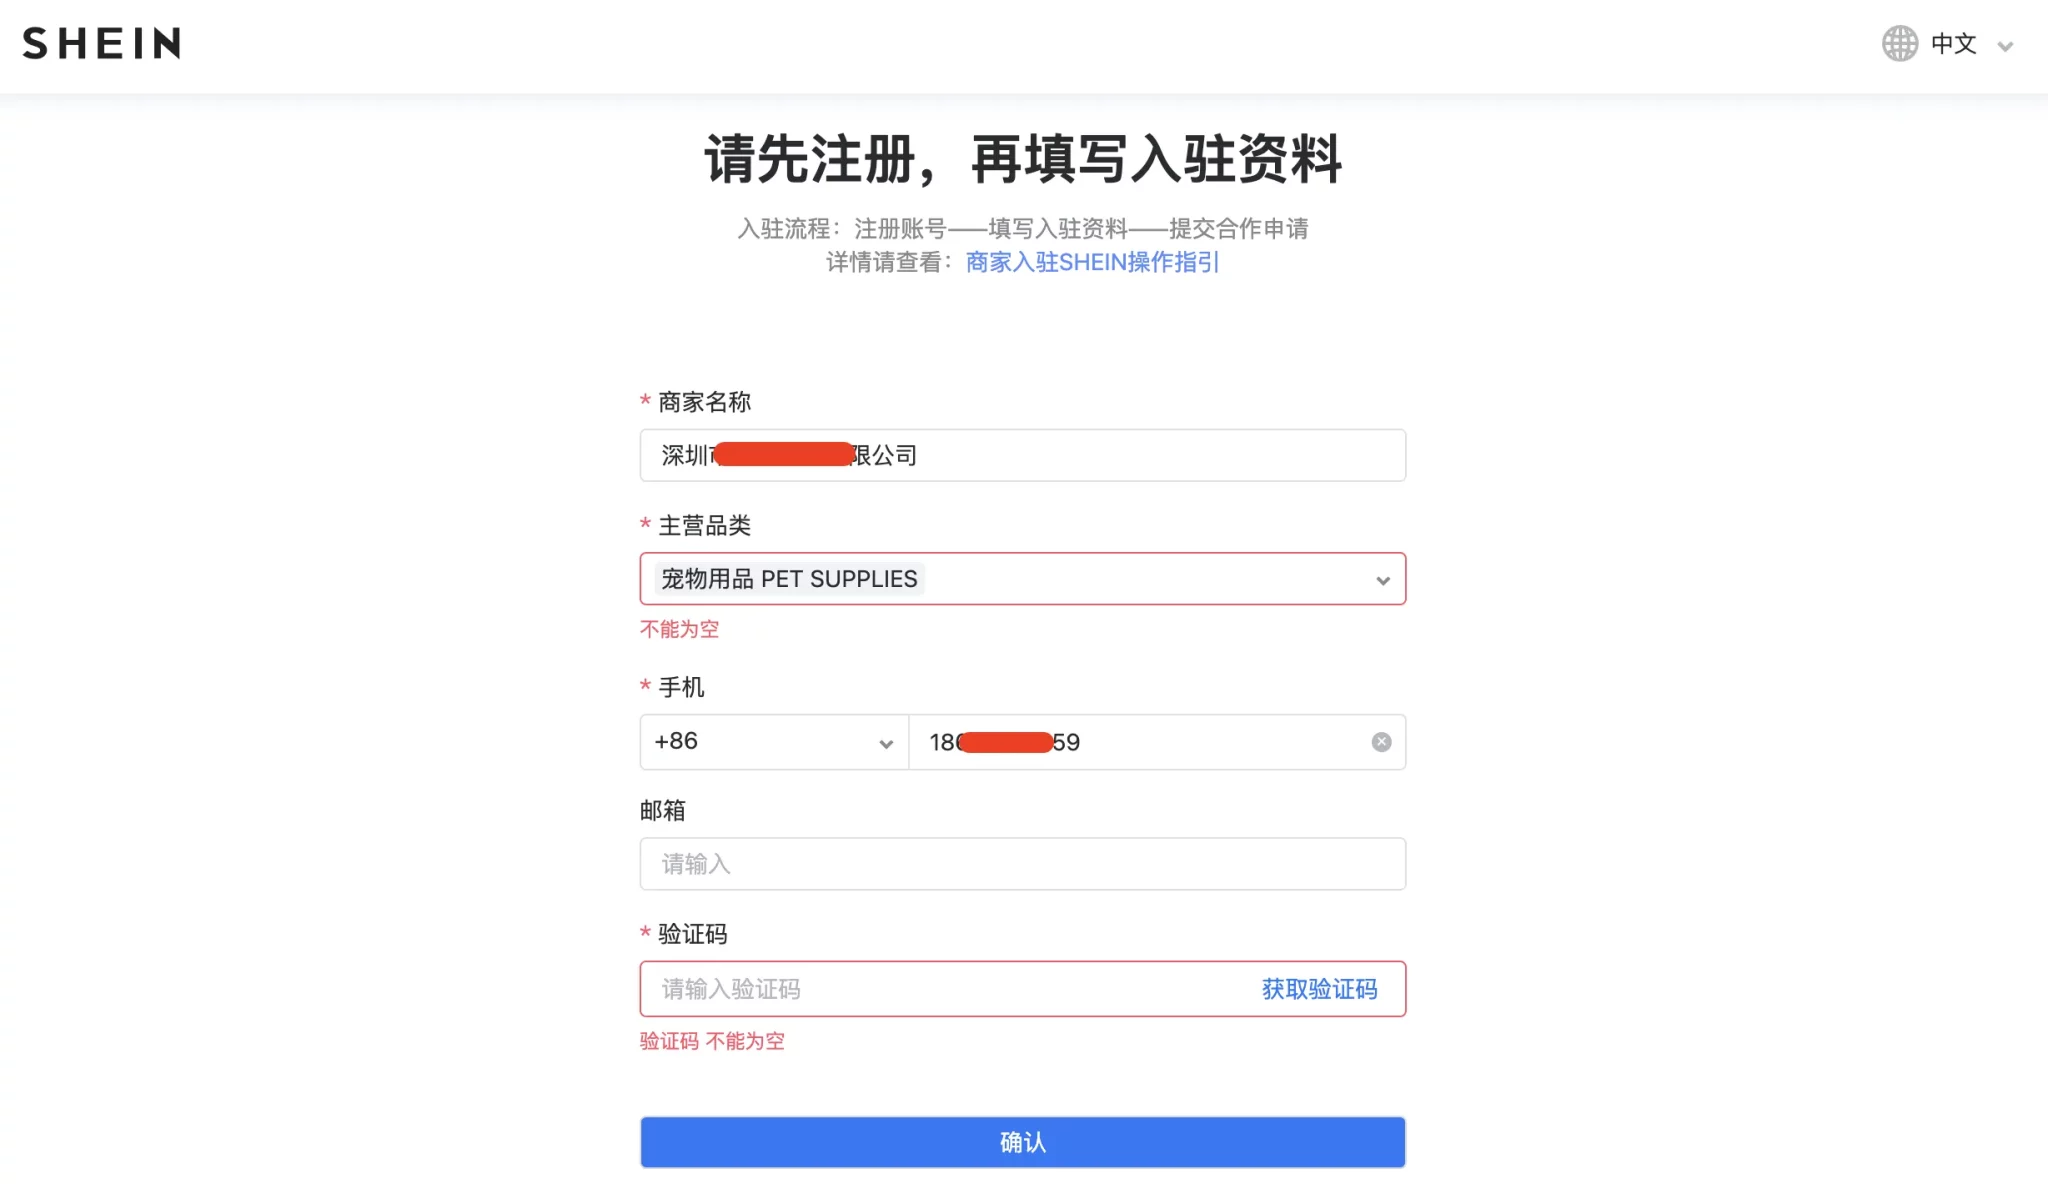Click the globe language icon
Image resolution: width=2048 pixels, height=1184 pixels.
coord(1898,44)
